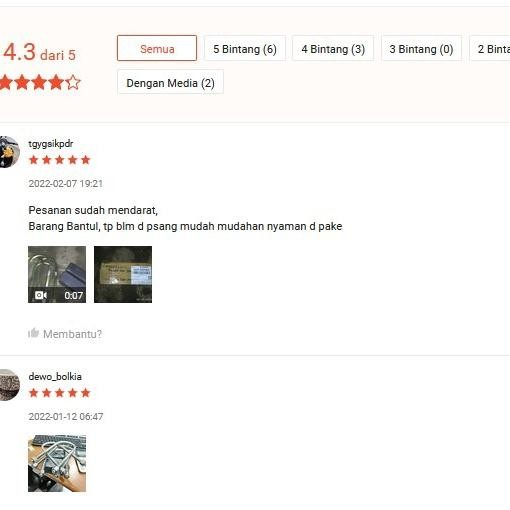Open tgygsikpdr's profile avatar

pyautogui.click(x=9, y=152)
